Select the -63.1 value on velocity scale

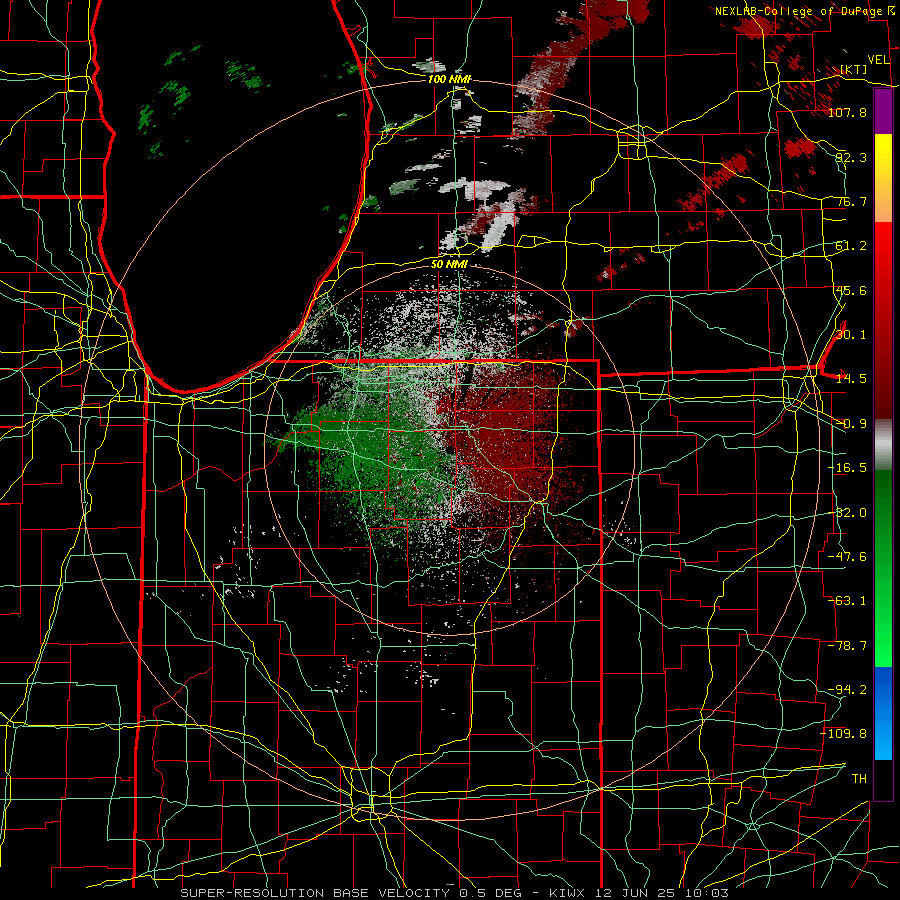tap(847, 601)
